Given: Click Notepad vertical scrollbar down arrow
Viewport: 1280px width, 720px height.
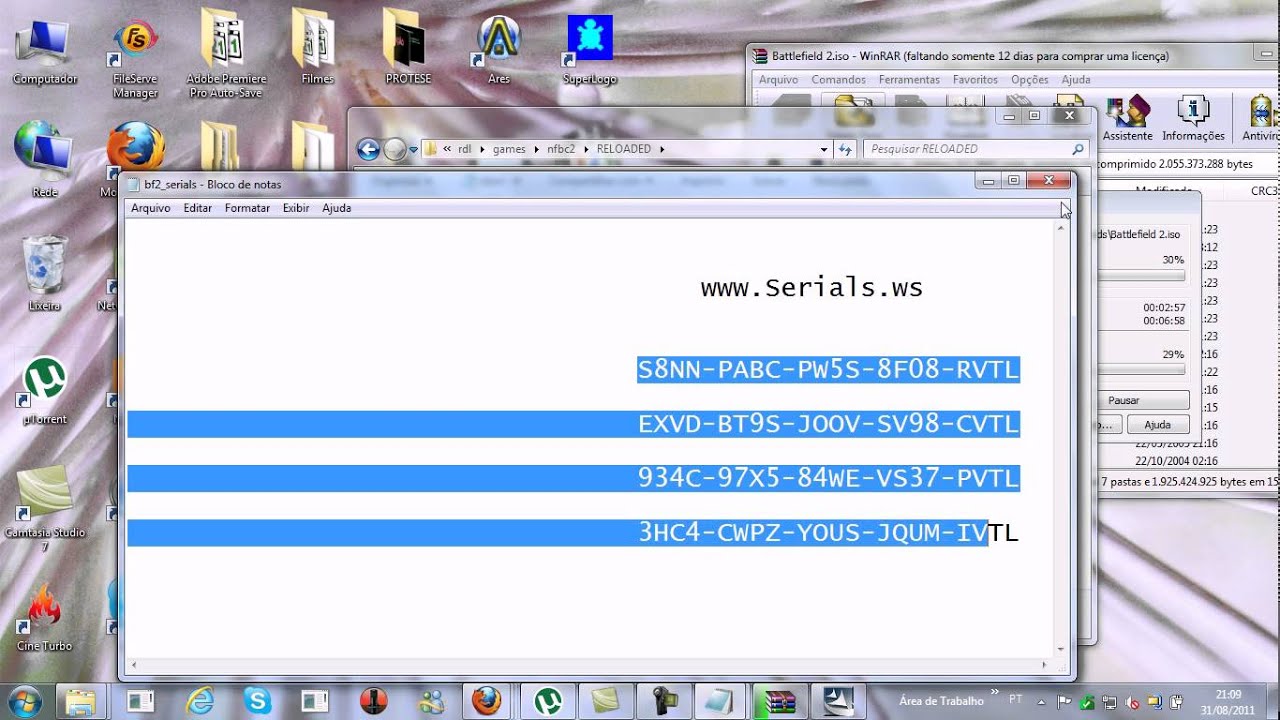Looking at the screenshot, I should 1061,650.
